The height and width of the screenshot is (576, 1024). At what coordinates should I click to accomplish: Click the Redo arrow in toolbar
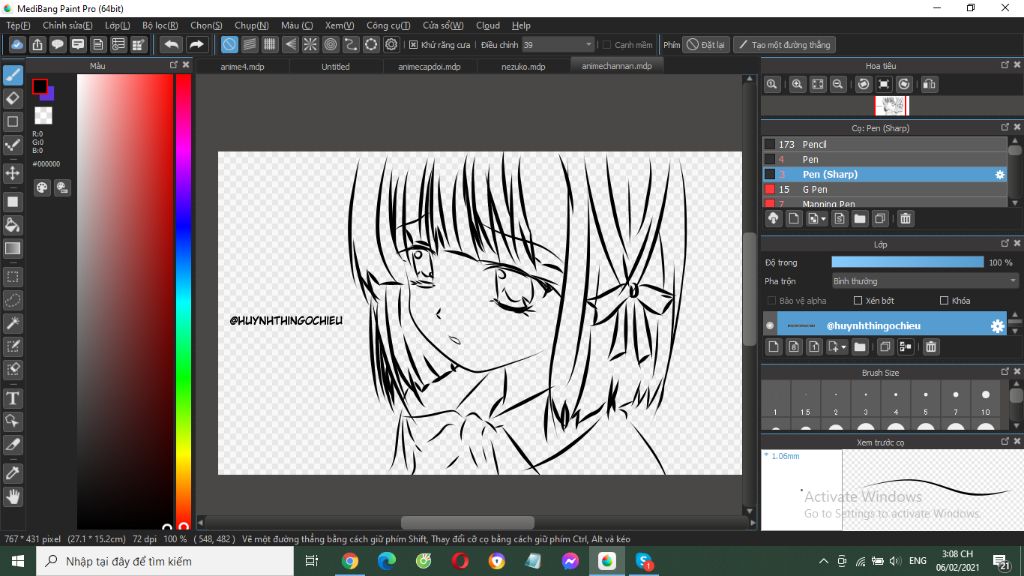click(x=196, y=44)
